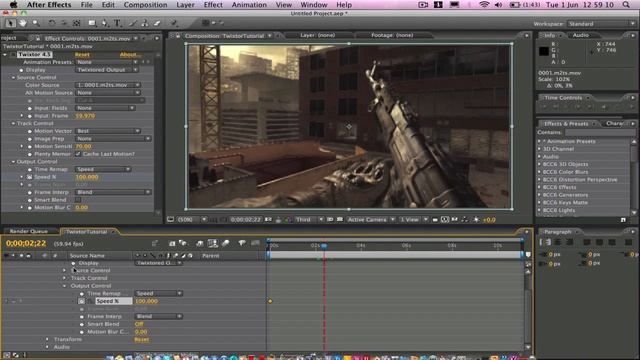Open the Display dropdown Twixtored Output
640x360 pixels.
tap(107, 70)
